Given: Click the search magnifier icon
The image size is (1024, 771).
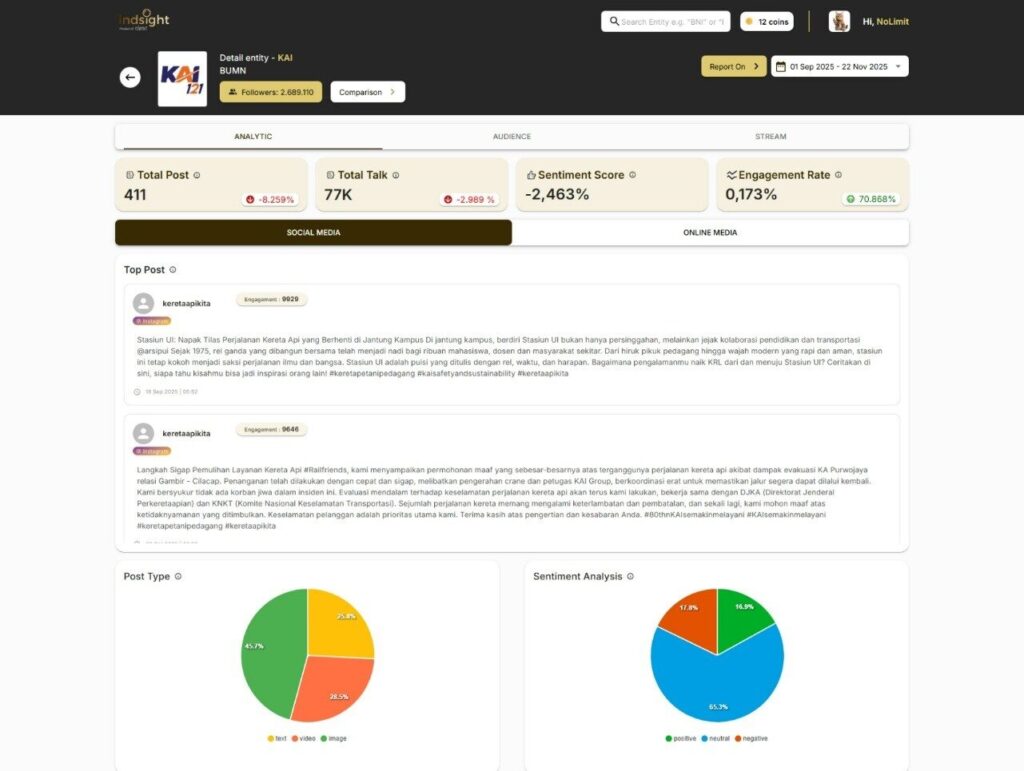Looking at the screenshot, I should (614, 20).
